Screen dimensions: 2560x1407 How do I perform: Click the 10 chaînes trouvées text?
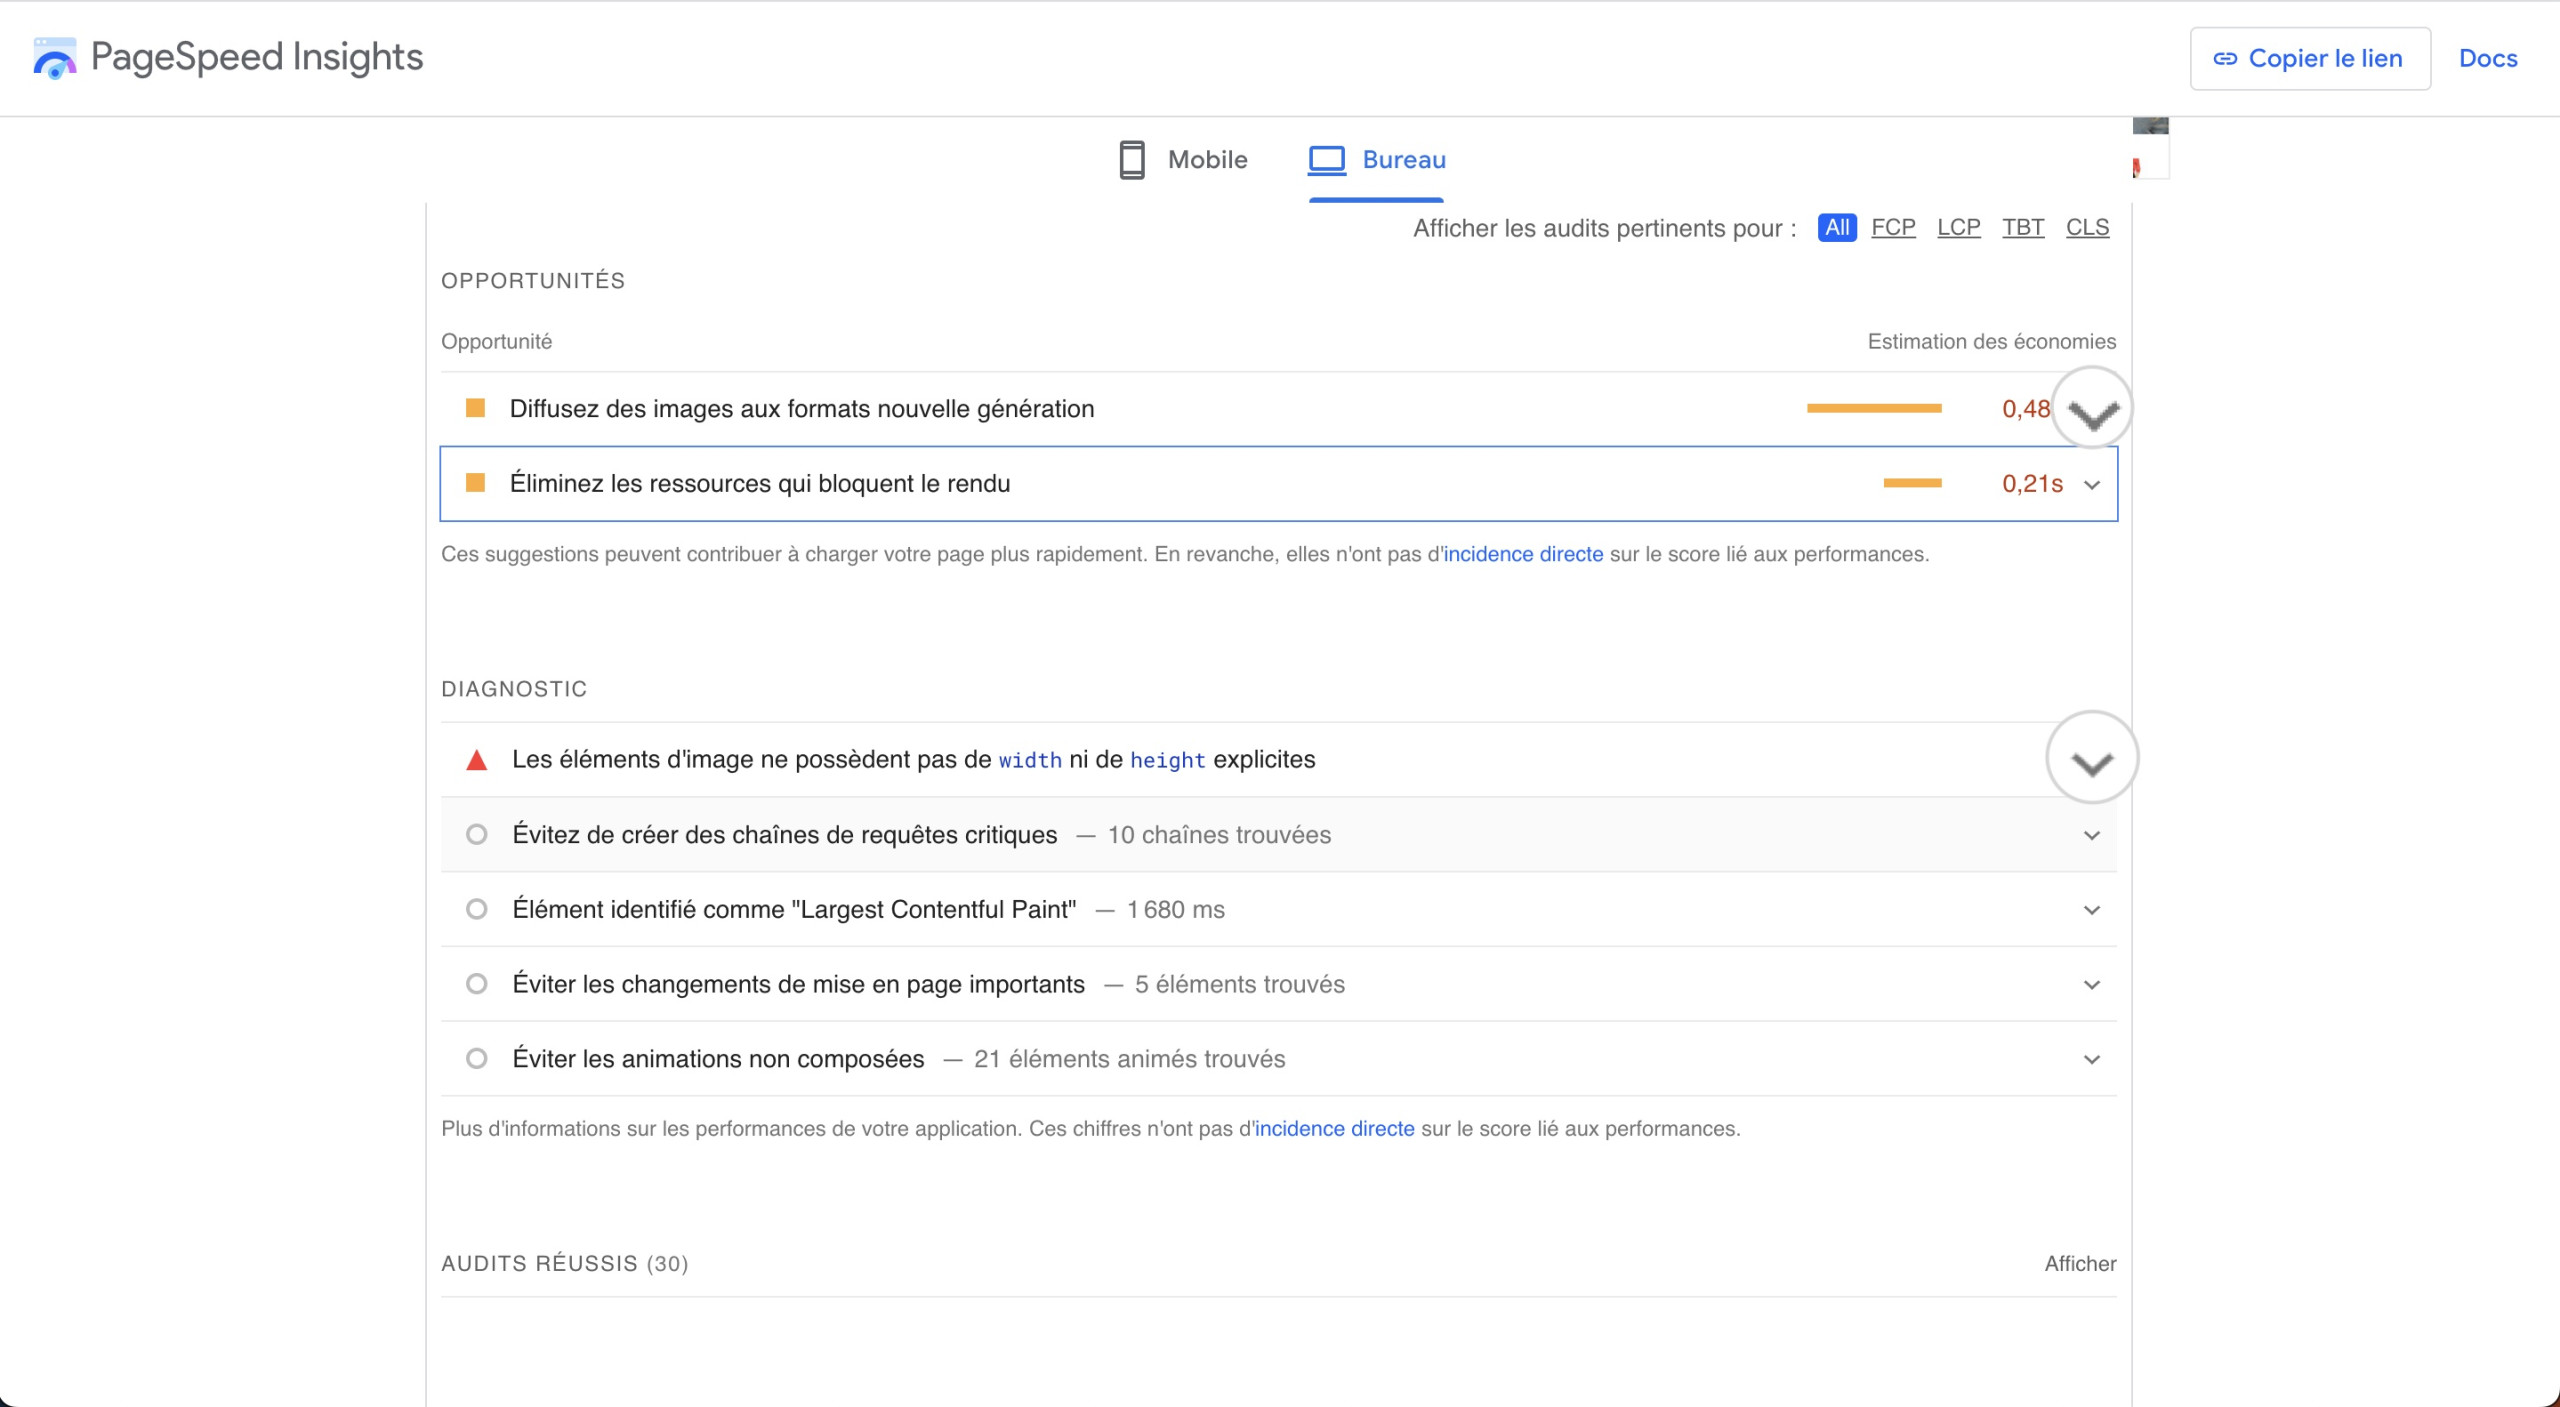1219,835
